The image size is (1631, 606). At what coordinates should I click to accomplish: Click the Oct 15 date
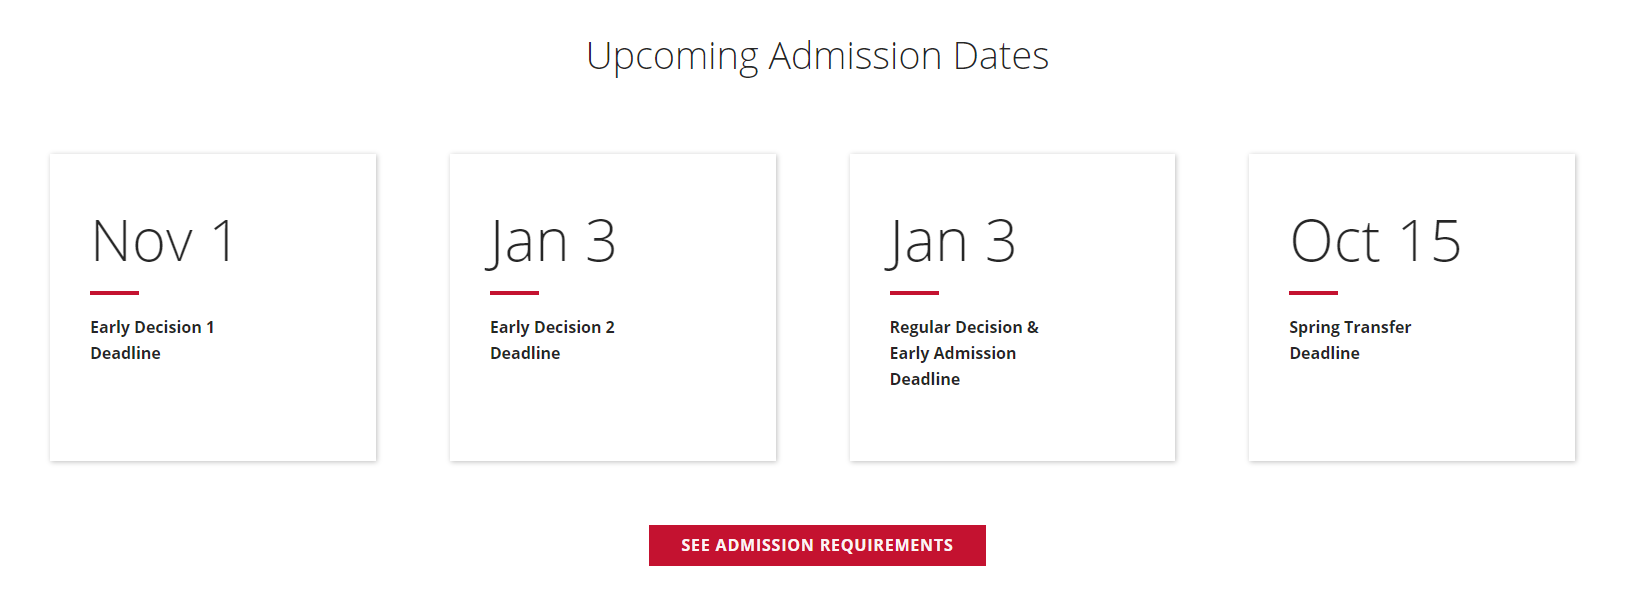coord(1375,242)
